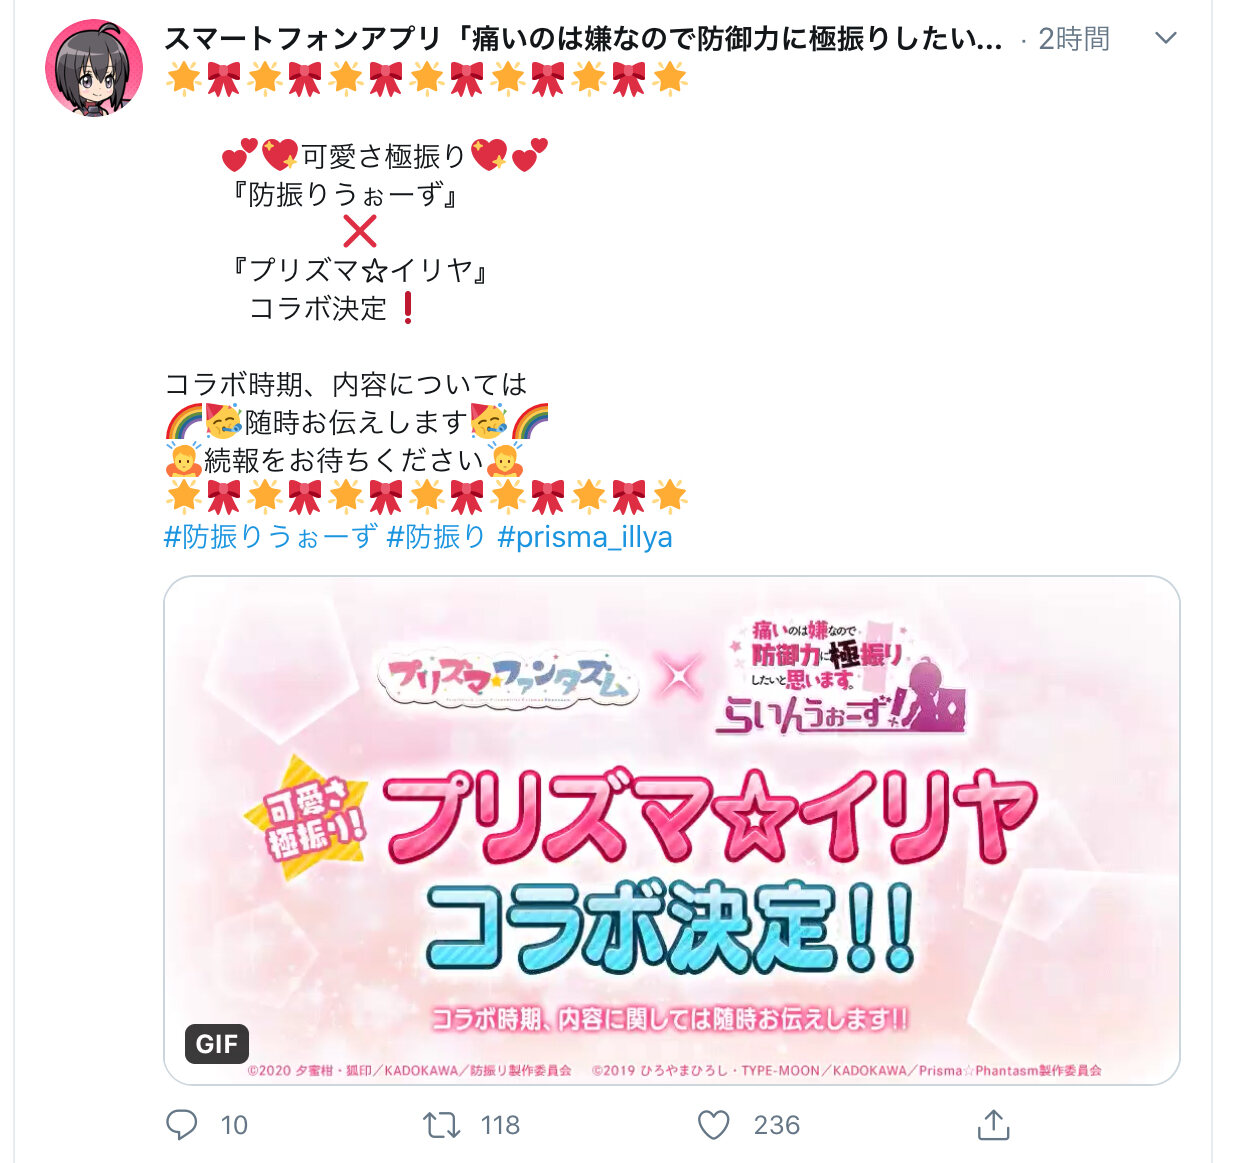Open the #防振り hashtag link

(x=436, y=537)
